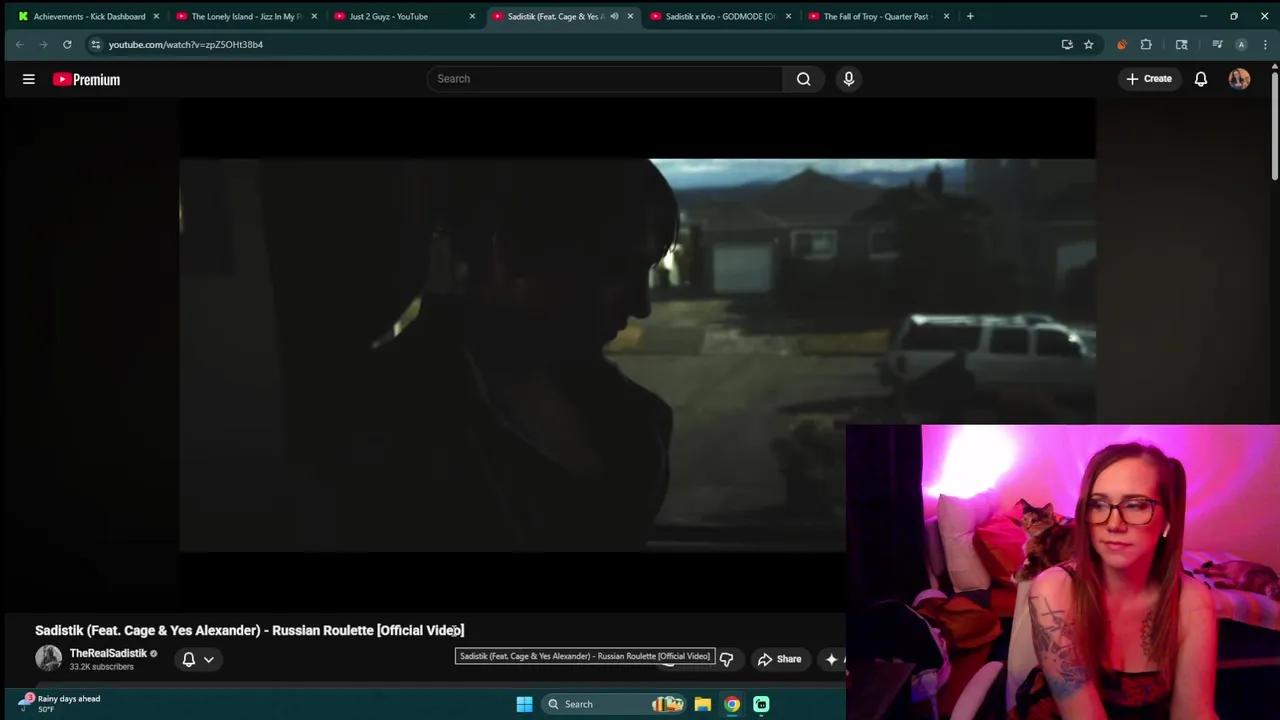Open the green app icon in taskbar
Screen dimensions: 1280x720
[761, 704]
